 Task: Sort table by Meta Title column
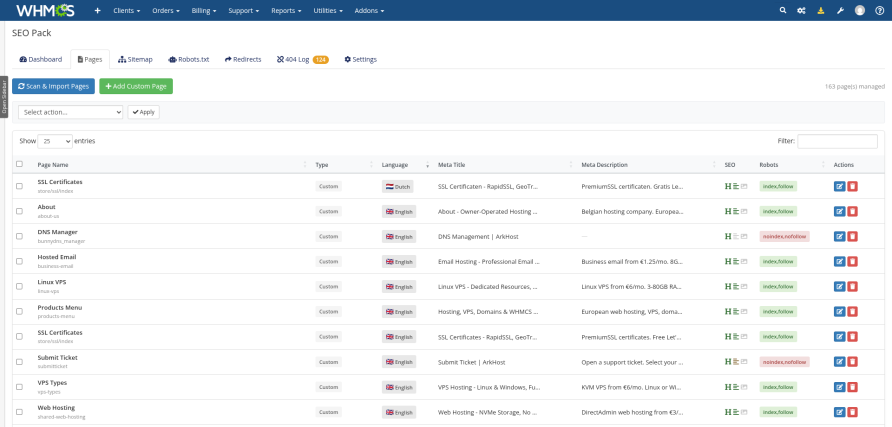coord(505,165)
